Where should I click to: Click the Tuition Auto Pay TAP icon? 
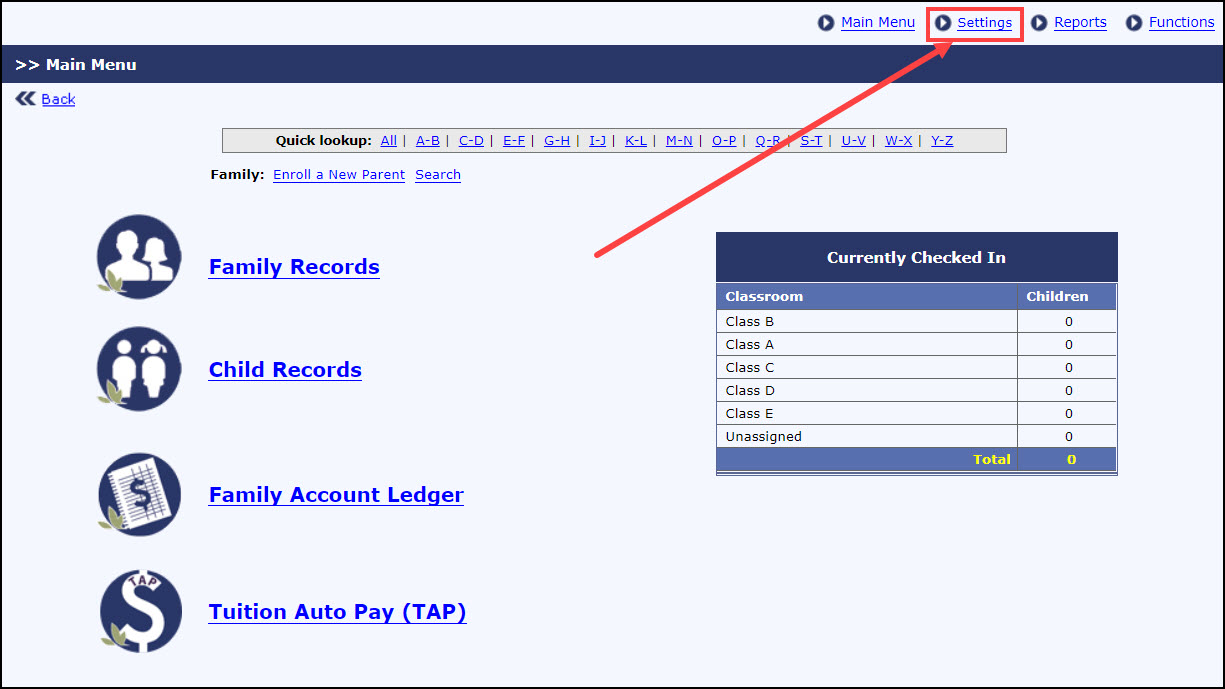click(x=141, y=611)
